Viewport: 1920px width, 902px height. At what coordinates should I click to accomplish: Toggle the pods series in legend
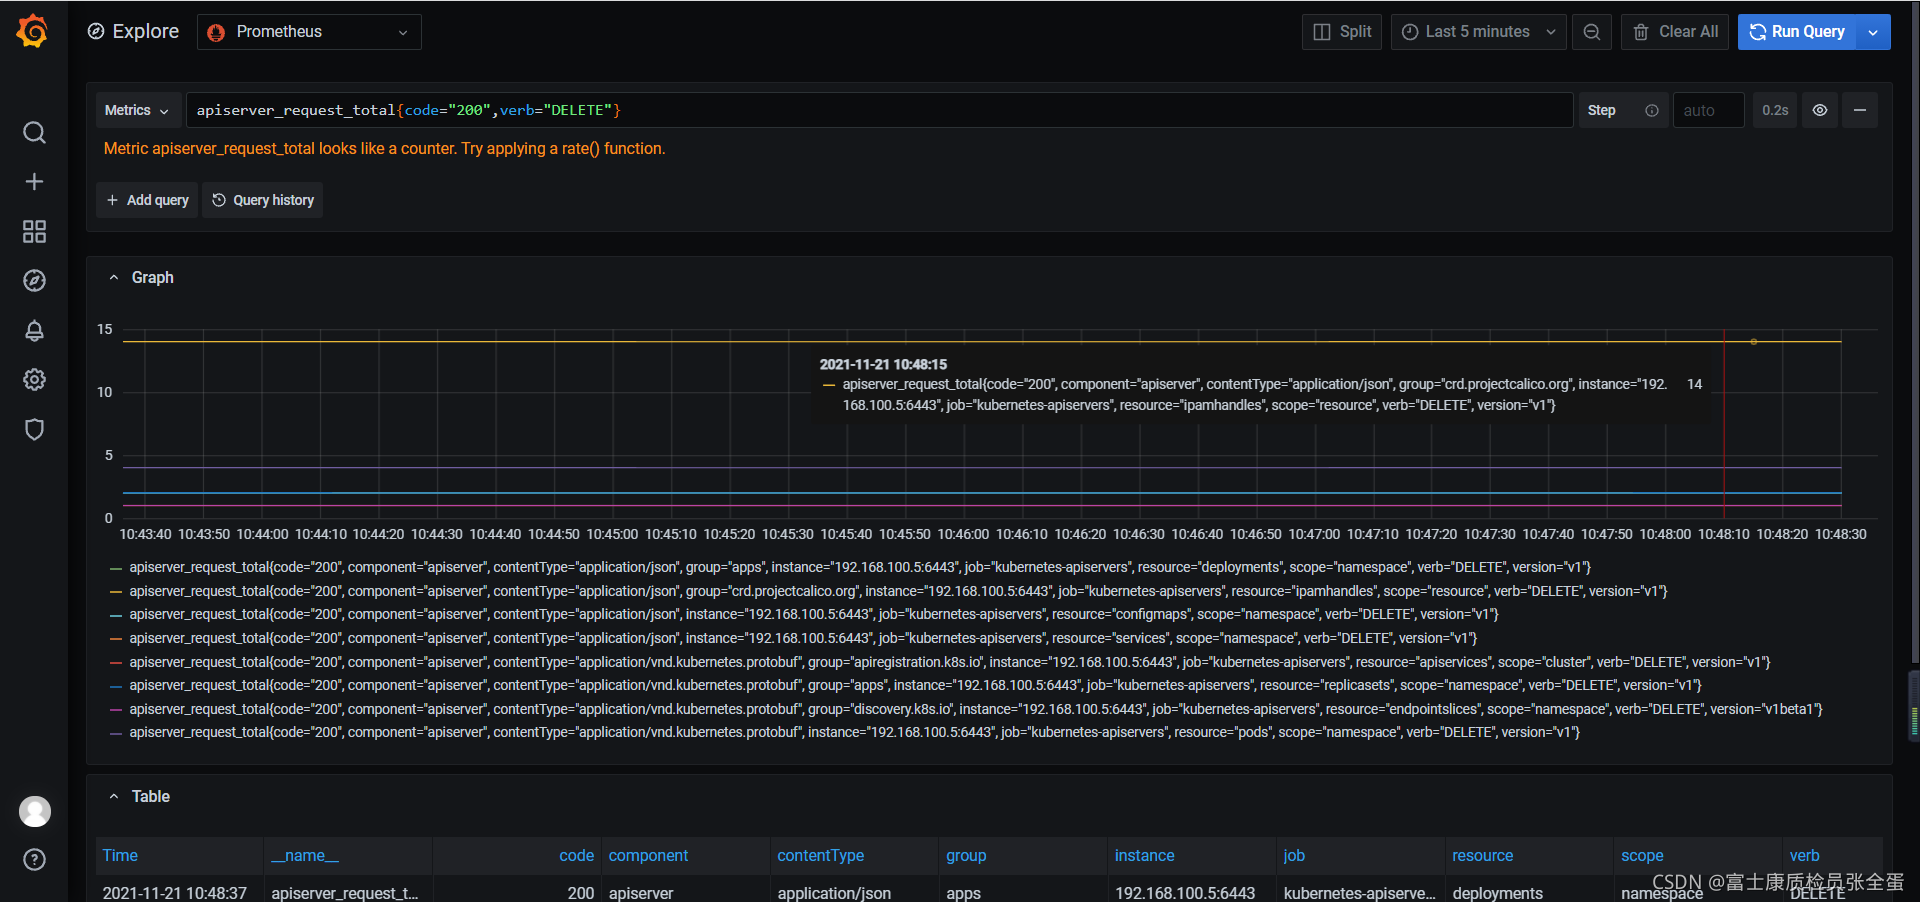tap(854, 732)
